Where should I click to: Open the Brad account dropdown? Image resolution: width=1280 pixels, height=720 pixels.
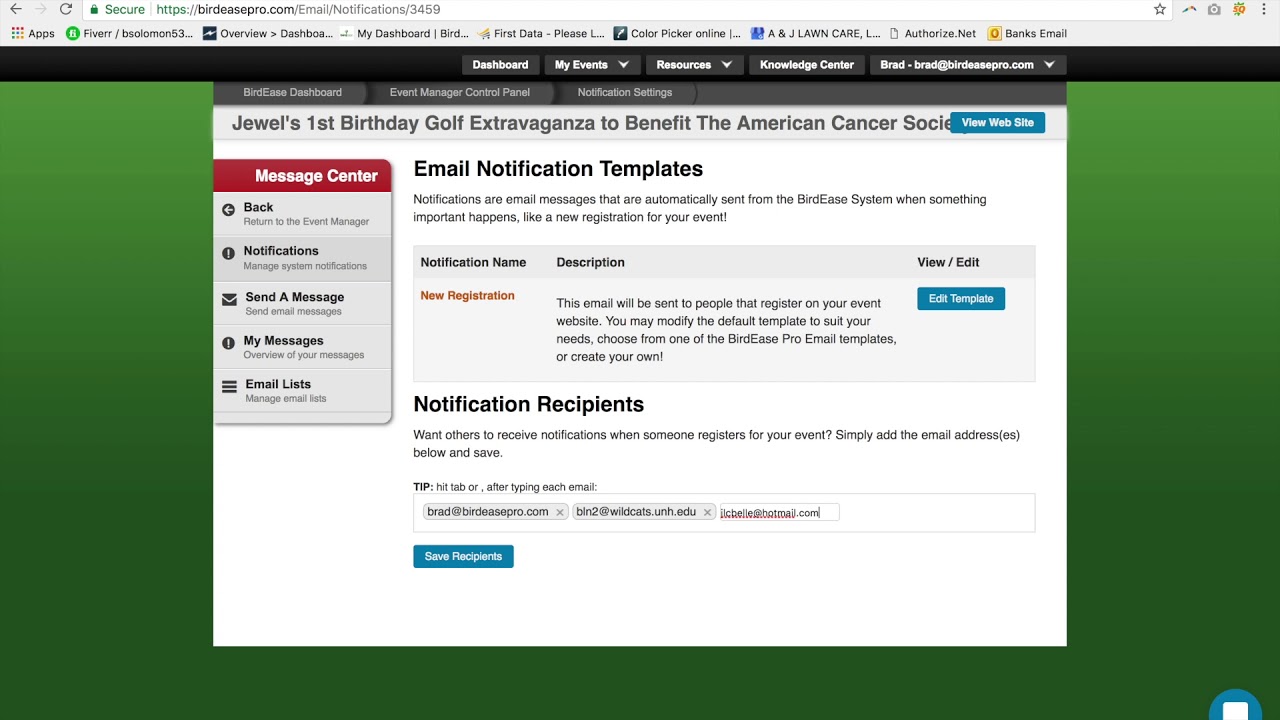tap(967, 65)
